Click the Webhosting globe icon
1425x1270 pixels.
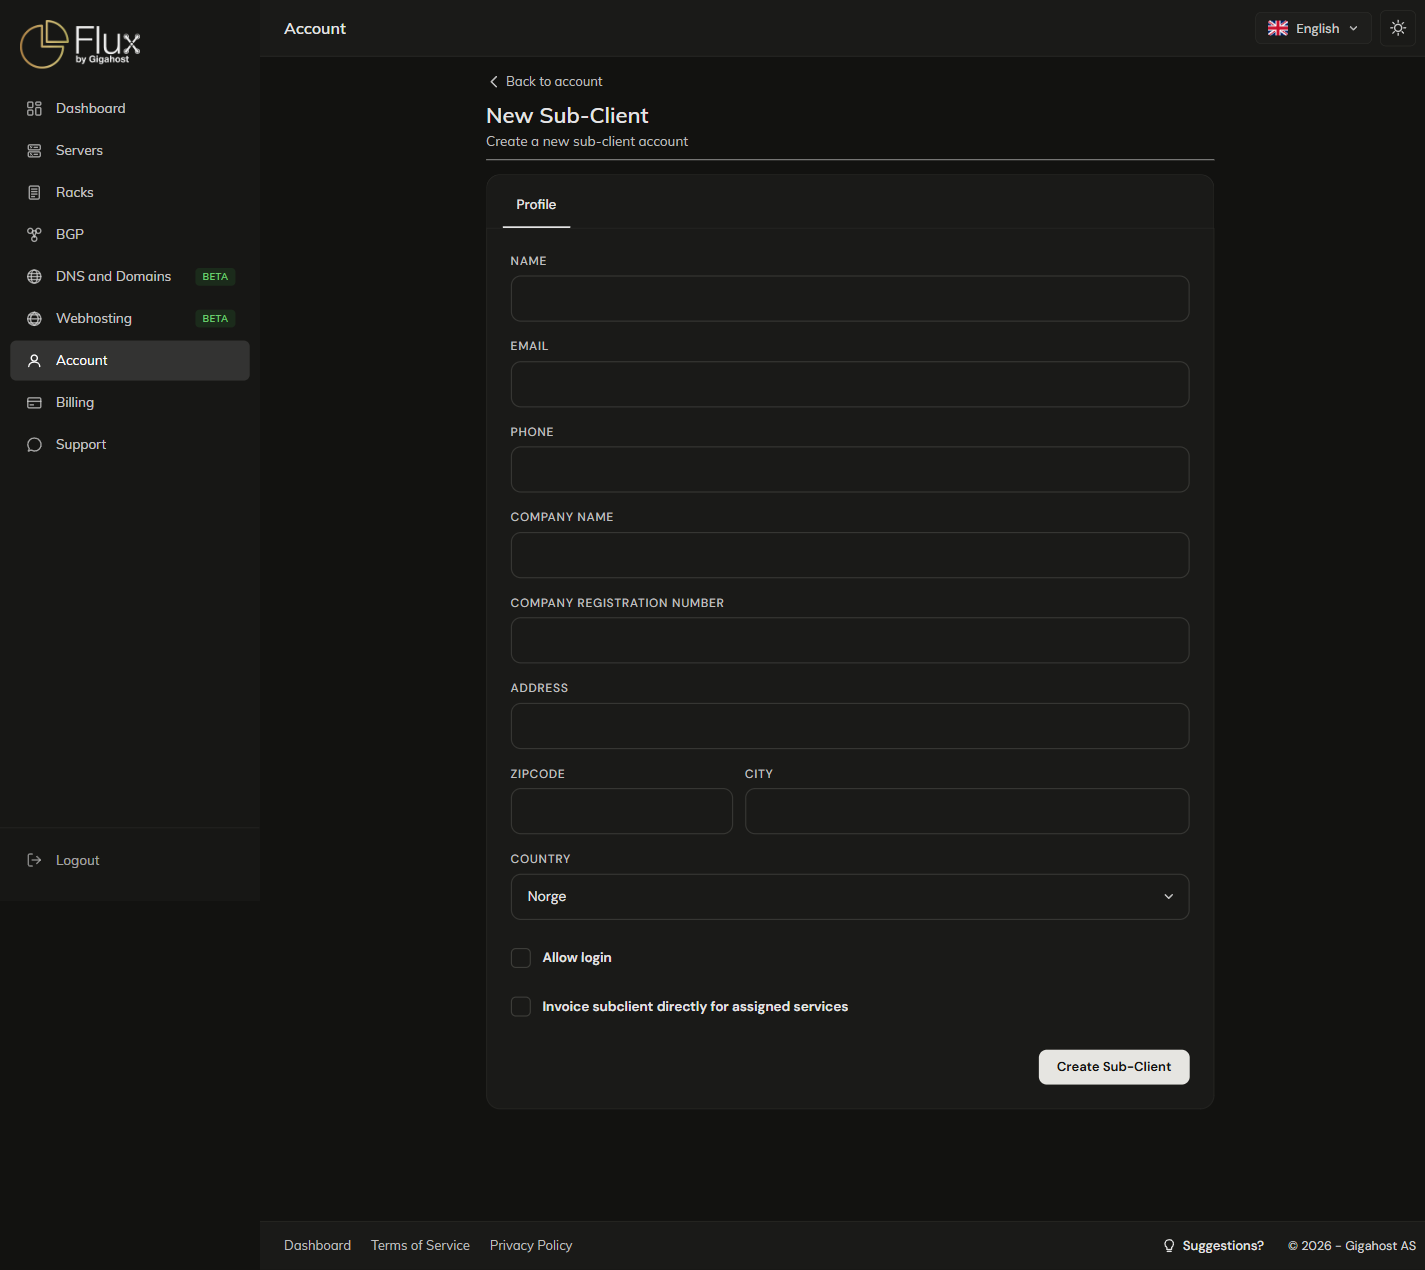coord(34,318)
